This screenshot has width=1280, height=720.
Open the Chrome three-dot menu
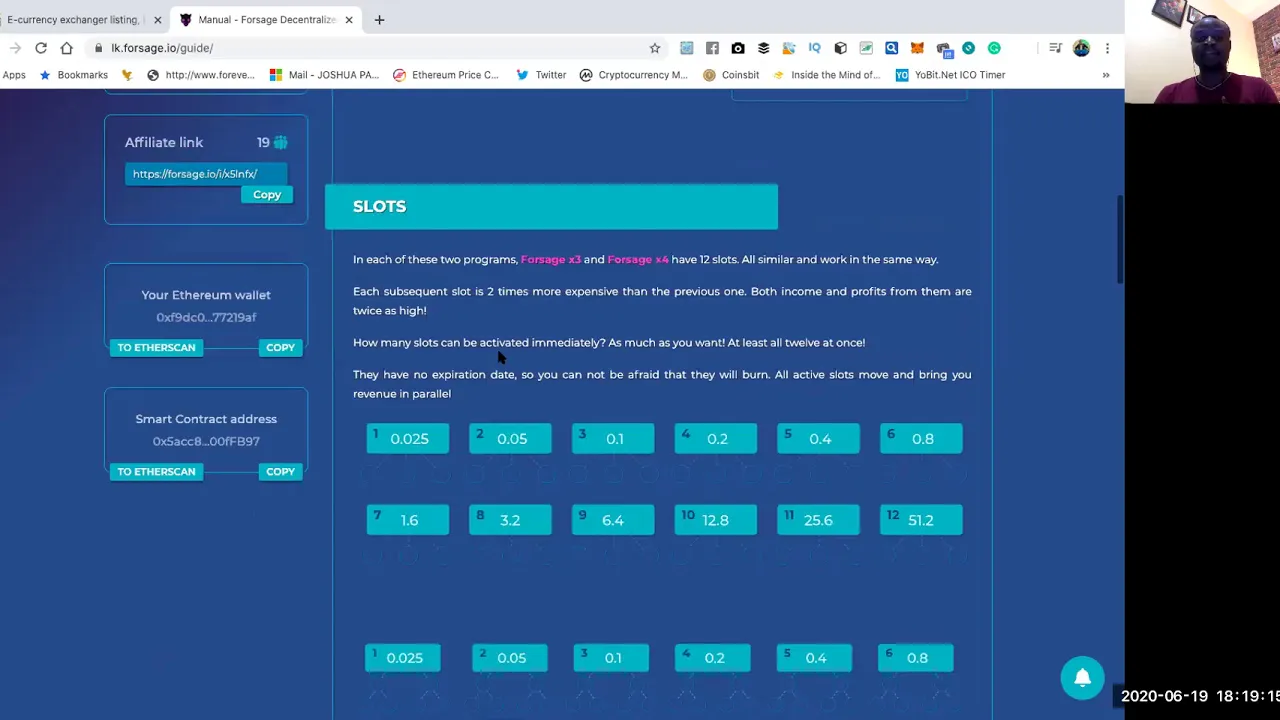(x=1107, y=48)
